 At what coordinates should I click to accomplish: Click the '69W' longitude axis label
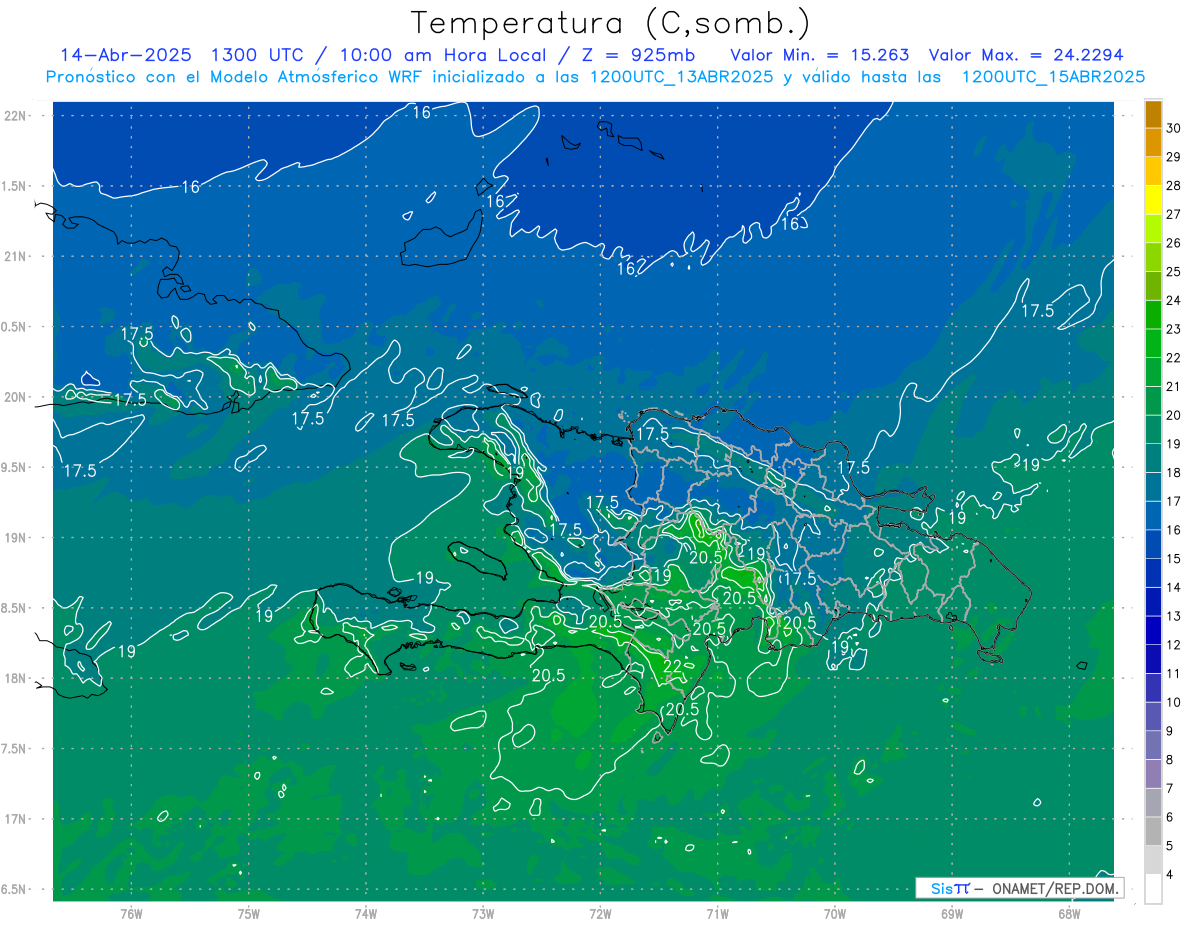click(952, 913)
